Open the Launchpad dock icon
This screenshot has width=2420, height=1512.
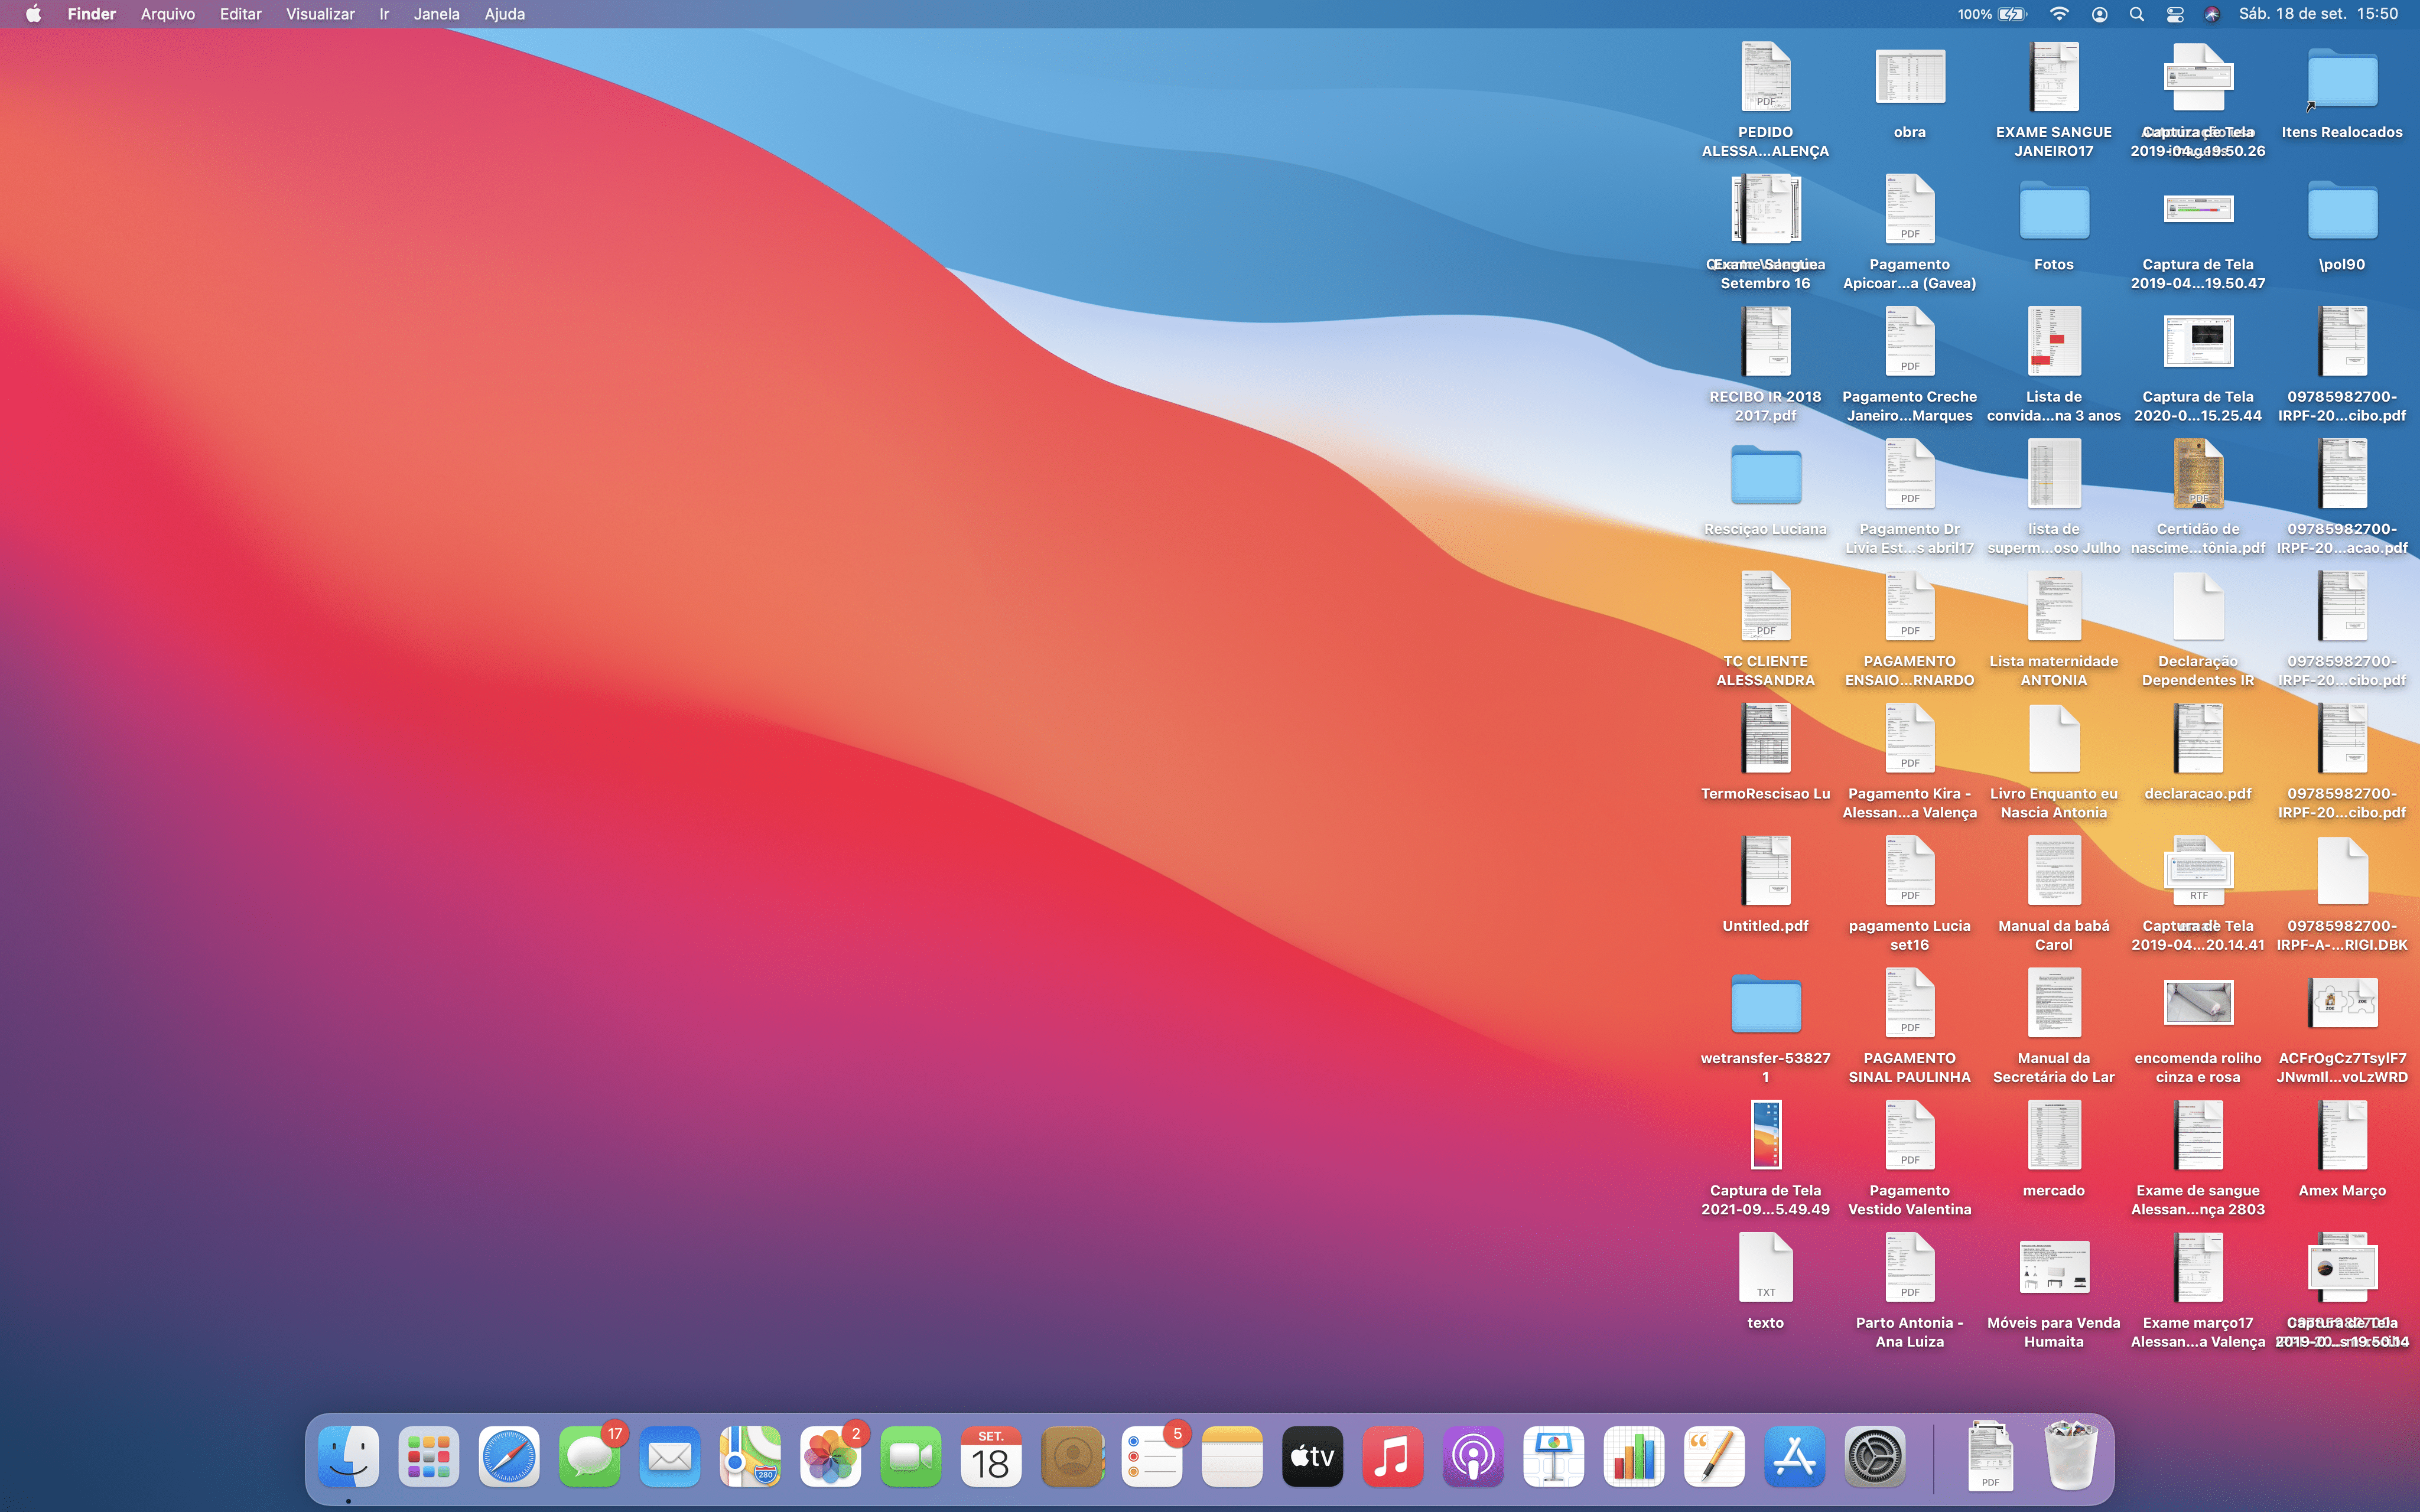429,1457
